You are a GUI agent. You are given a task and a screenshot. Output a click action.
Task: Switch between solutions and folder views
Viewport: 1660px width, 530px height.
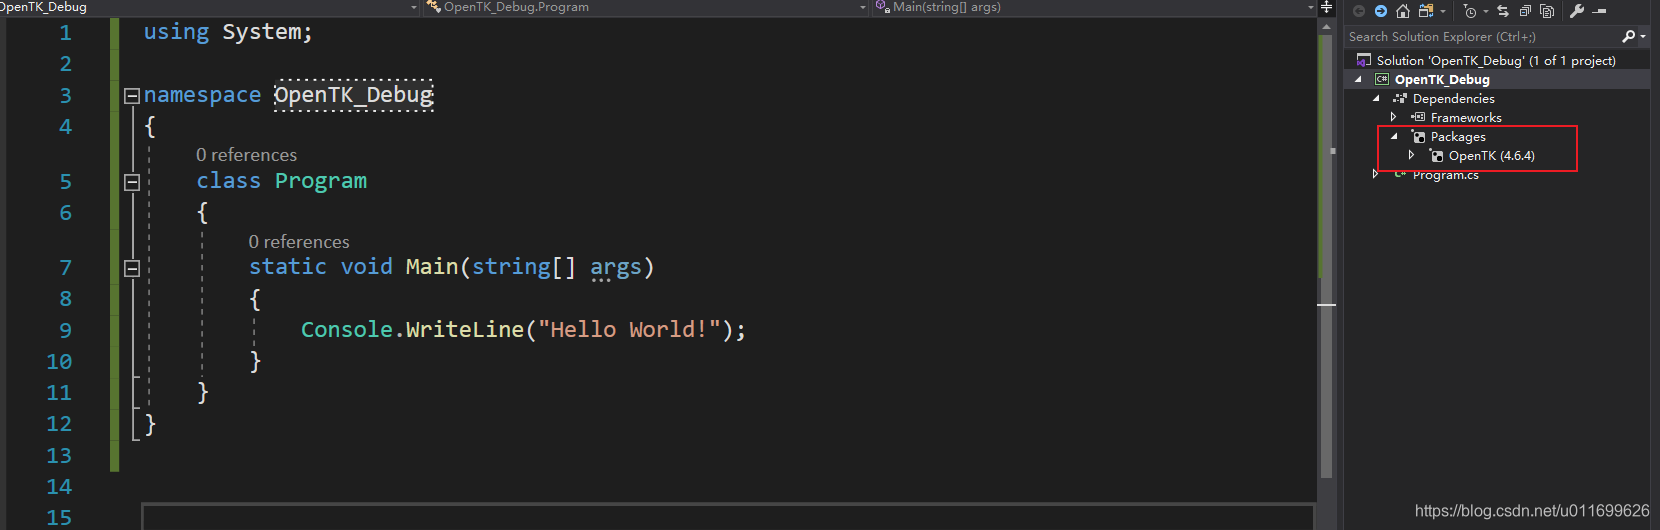pos(1426,11)
